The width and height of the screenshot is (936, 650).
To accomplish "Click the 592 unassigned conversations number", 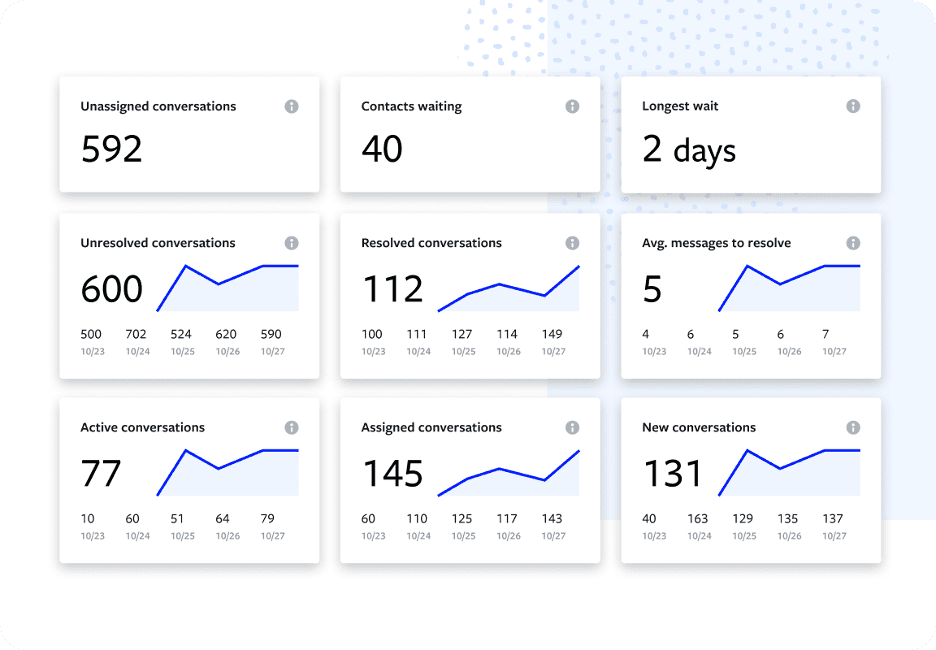I will point(112,149).
